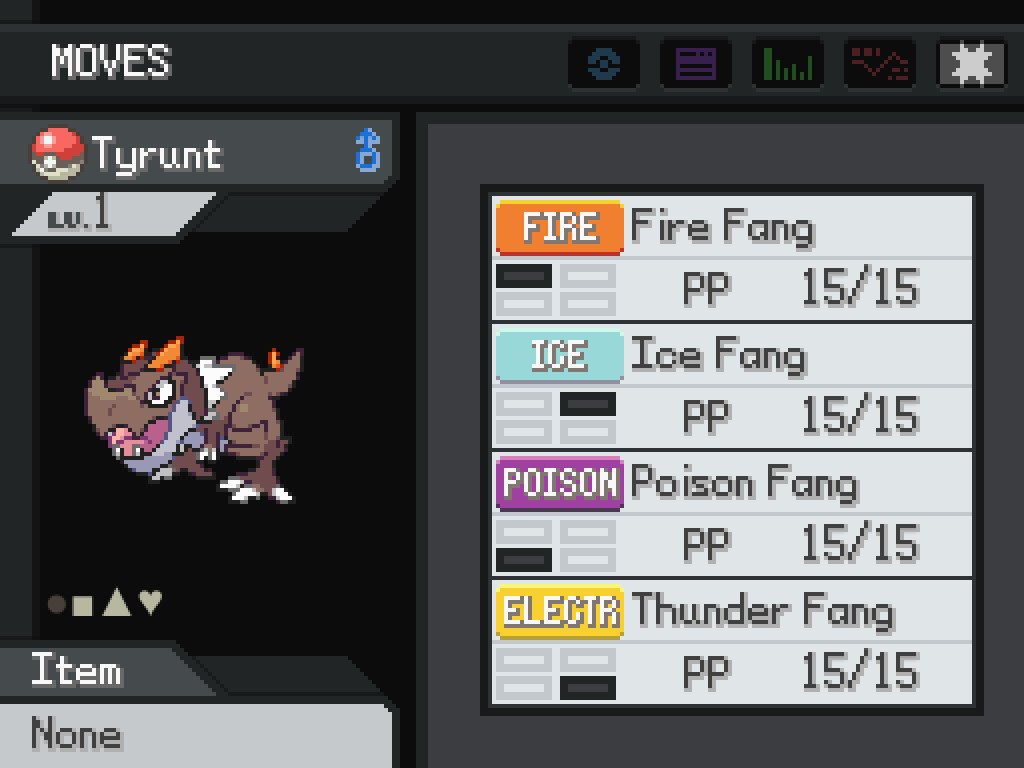1024x768 pixels.
Task: Choose the Thunder Fang move entry
Action: coord(731,641)
